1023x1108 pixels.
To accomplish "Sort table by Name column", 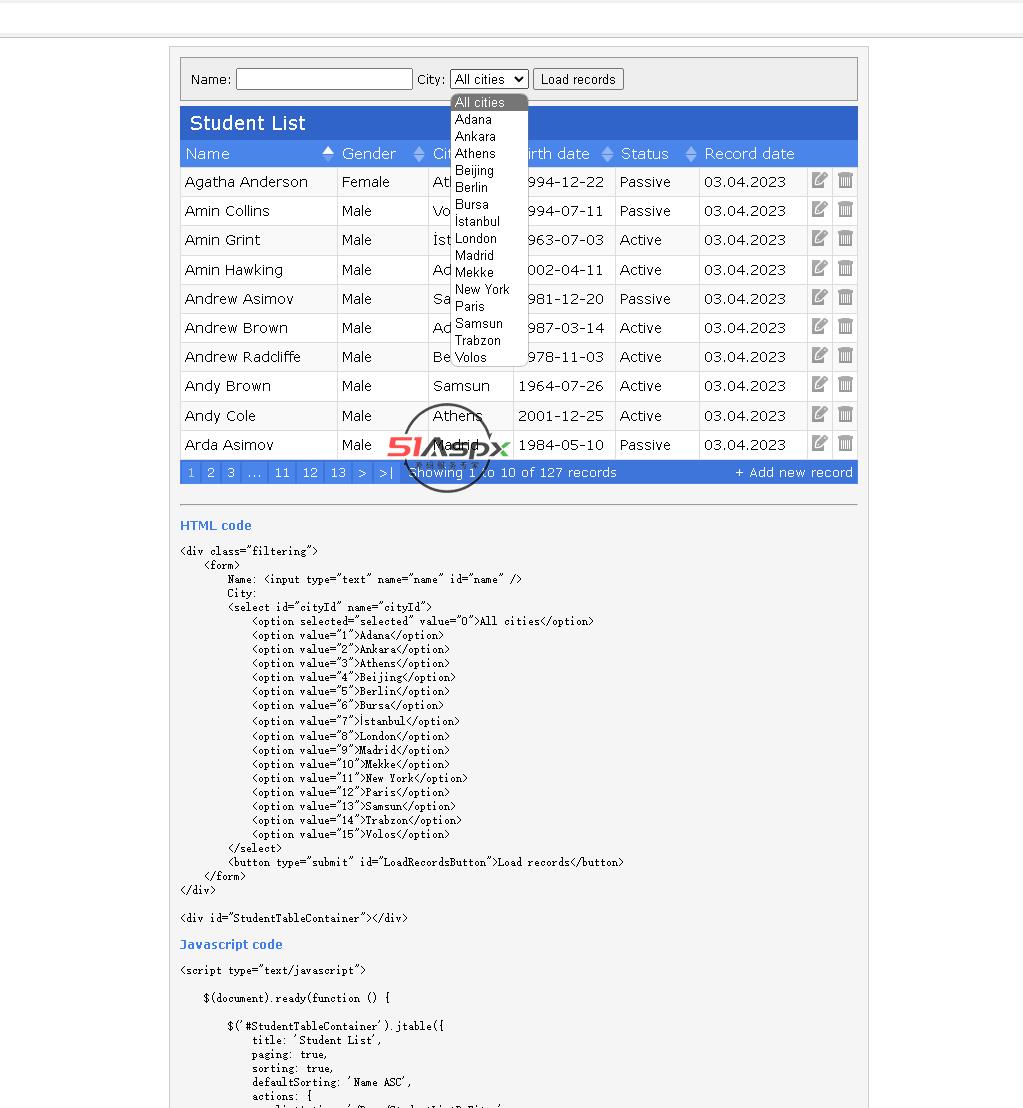I will coord(259,153).
